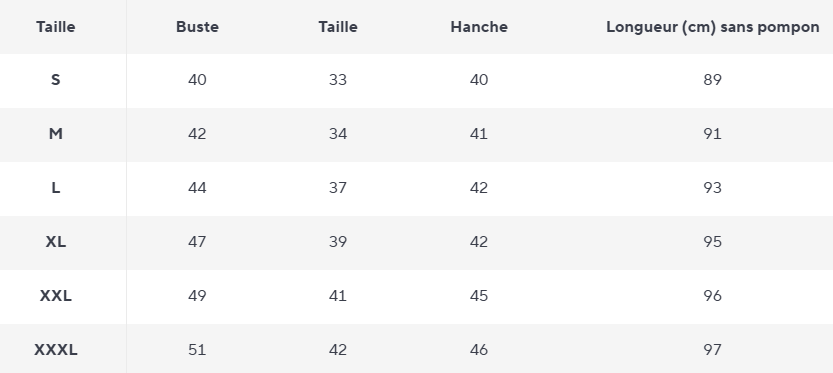Select the Longueur (cm) sans pompon header
Image resolution: width=833 pixels, height=373 pixels.
tap(712, 27)
